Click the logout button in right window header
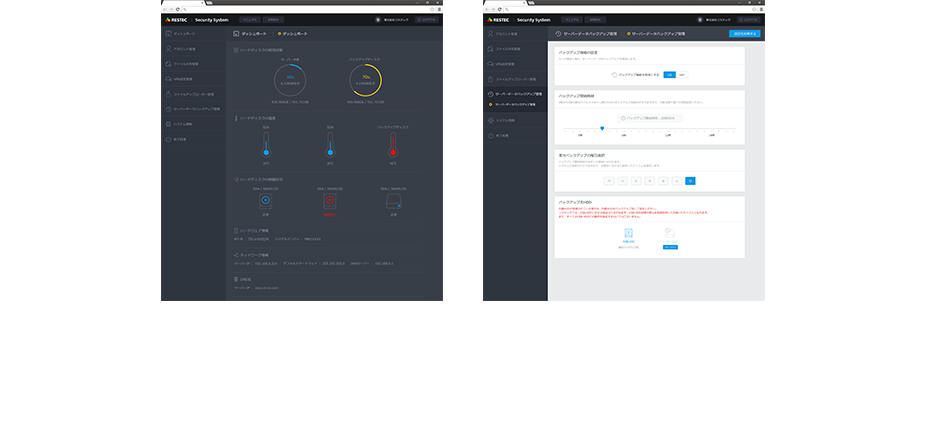 [749, 19]
